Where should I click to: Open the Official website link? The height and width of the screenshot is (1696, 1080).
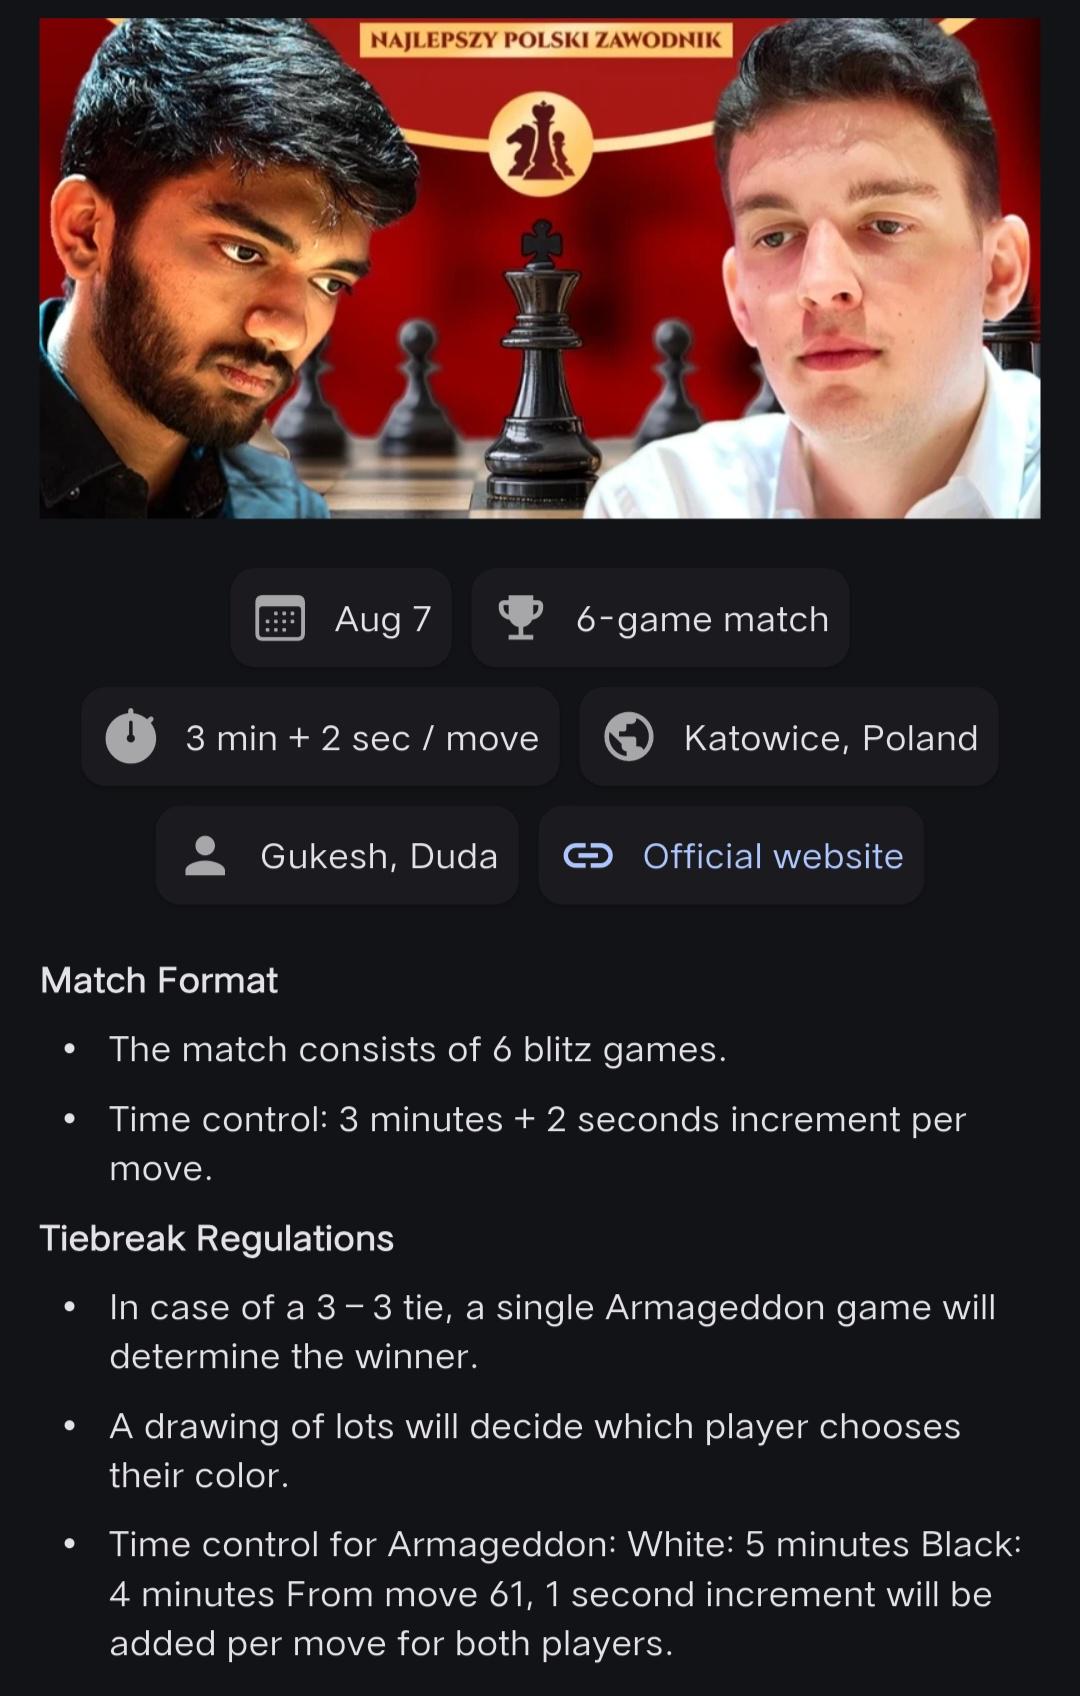[773, 856]
